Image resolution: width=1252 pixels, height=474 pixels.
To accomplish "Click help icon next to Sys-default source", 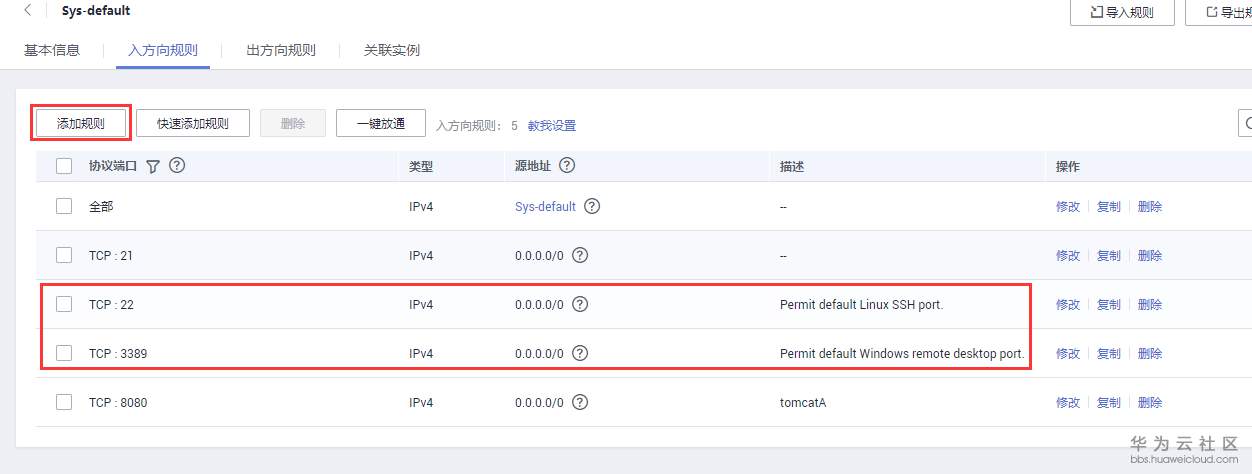I will pos(592,206).
